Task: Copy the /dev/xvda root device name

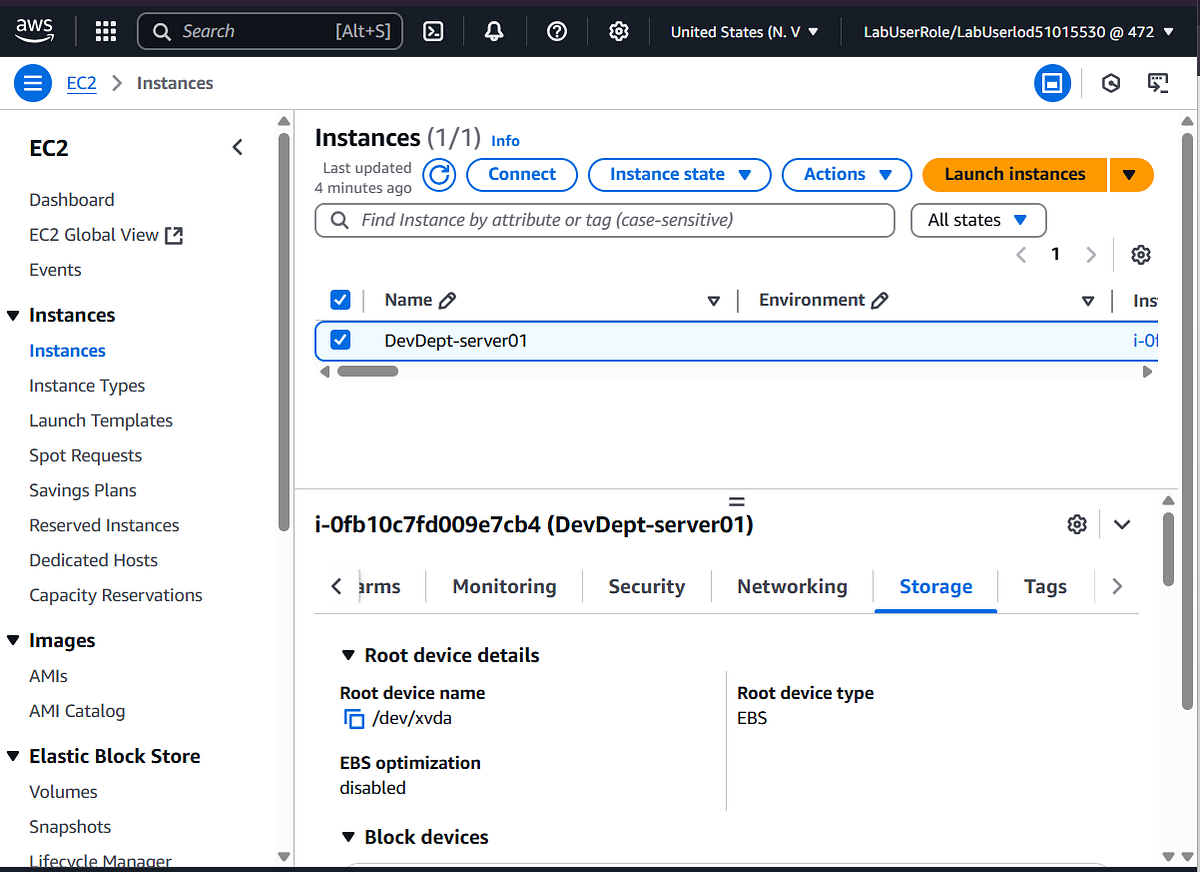Action: pyautogui.click(x=353, y=718)
